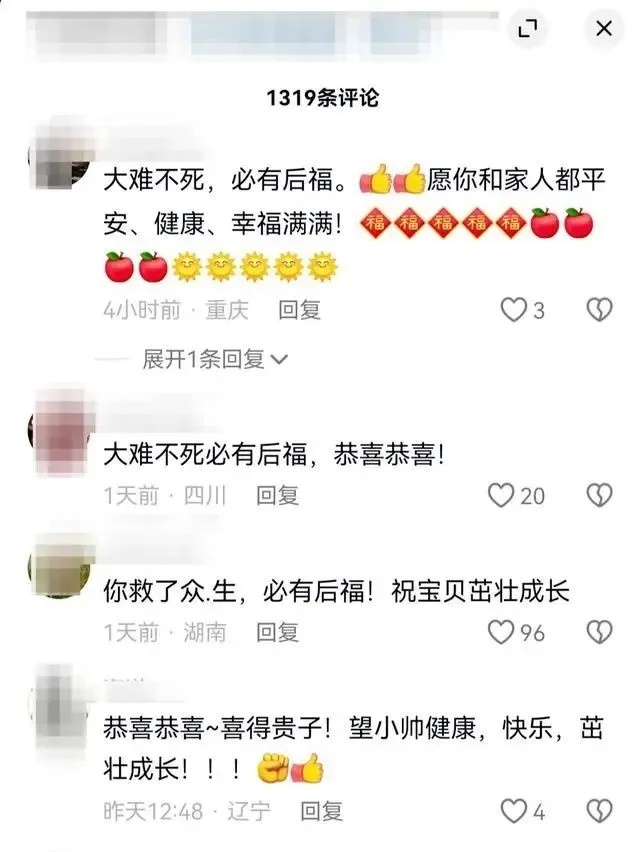Screen dimensions: 640x852
Task: Close the comments panel
Action: click(604, 28)
